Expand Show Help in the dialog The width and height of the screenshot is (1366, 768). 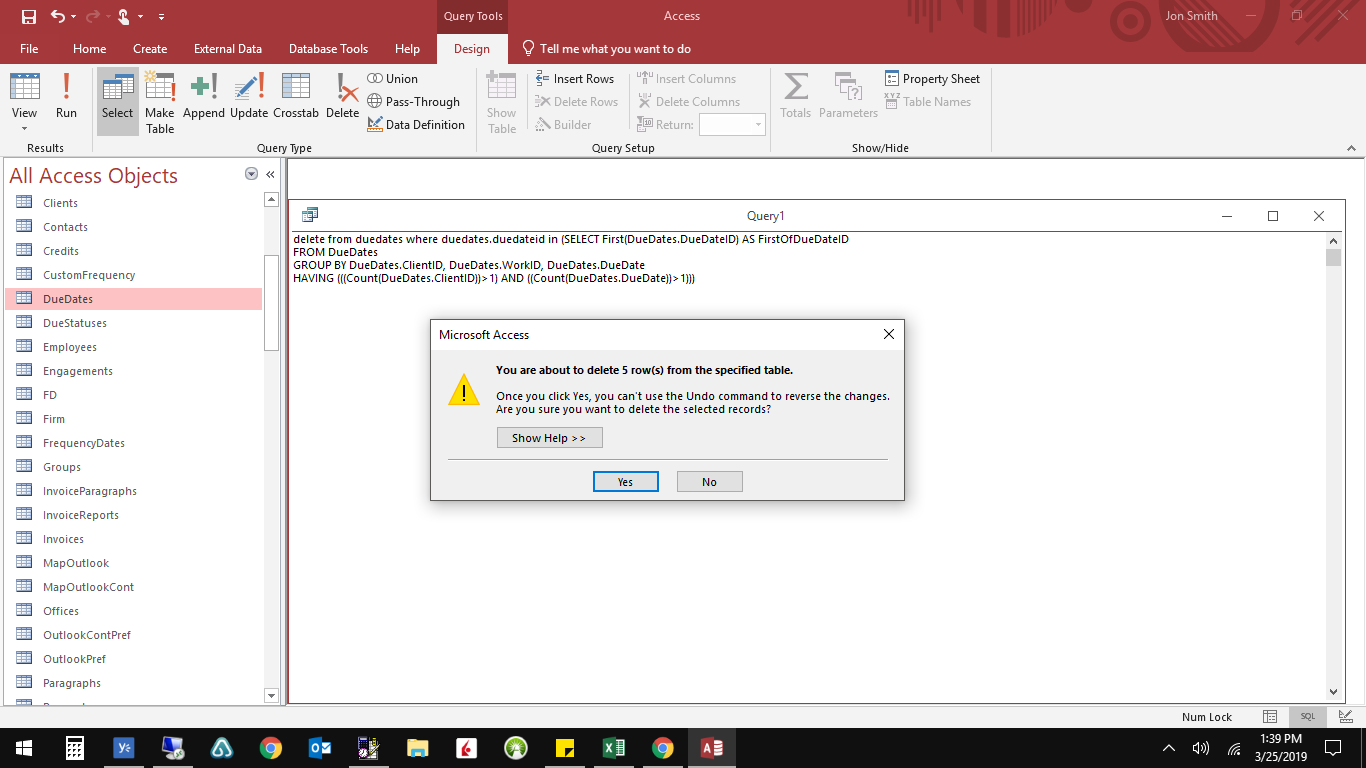pyautogui.click(x=549, y=438)
